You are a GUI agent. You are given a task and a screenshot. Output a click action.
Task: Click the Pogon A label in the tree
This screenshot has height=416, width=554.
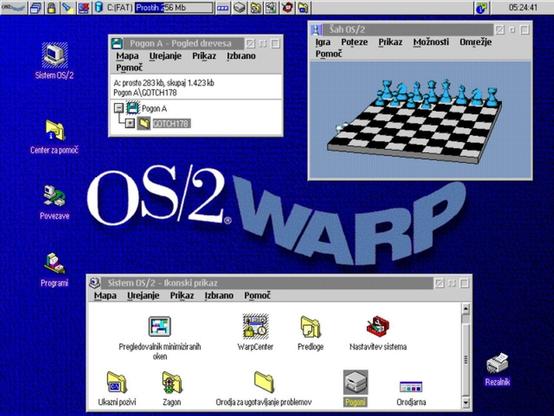click(x=154, y=109)
